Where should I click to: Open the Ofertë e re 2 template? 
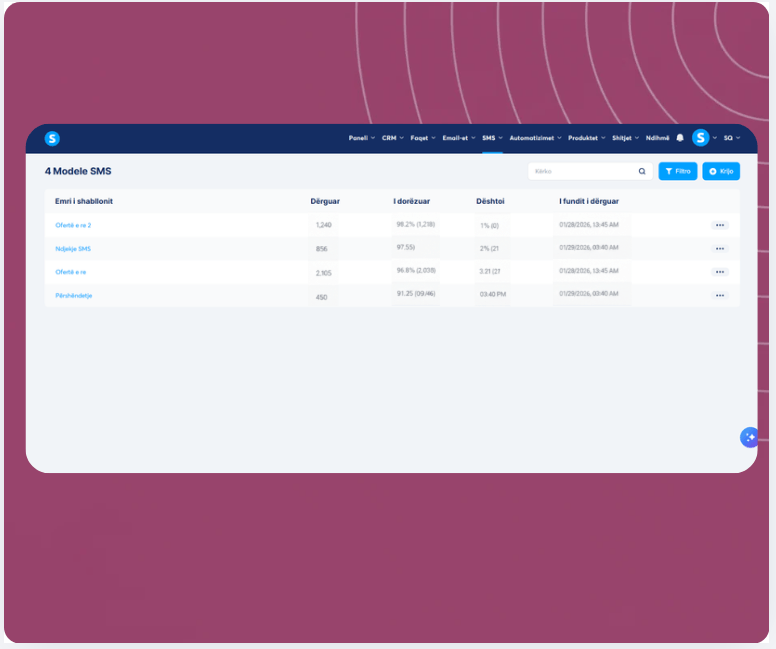coord(73,225)
